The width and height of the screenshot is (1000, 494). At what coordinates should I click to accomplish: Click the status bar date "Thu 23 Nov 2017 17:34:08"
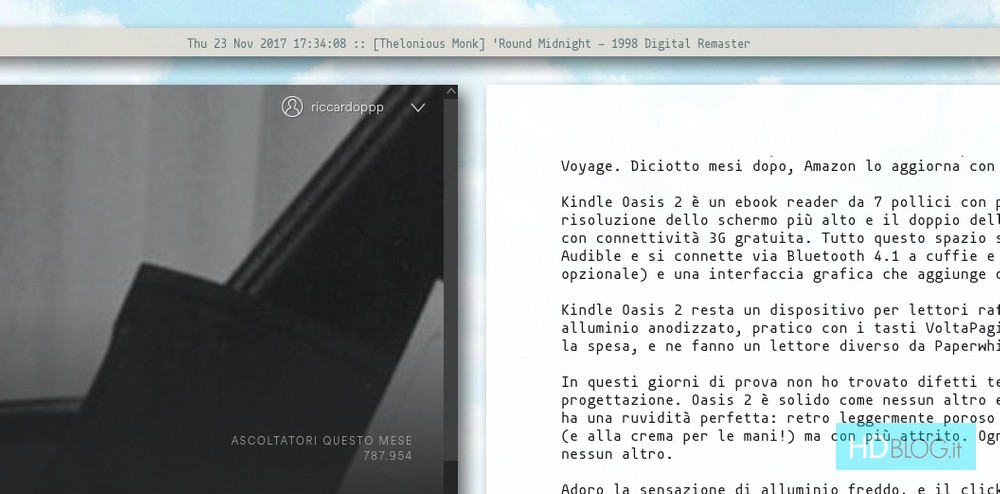267,43
